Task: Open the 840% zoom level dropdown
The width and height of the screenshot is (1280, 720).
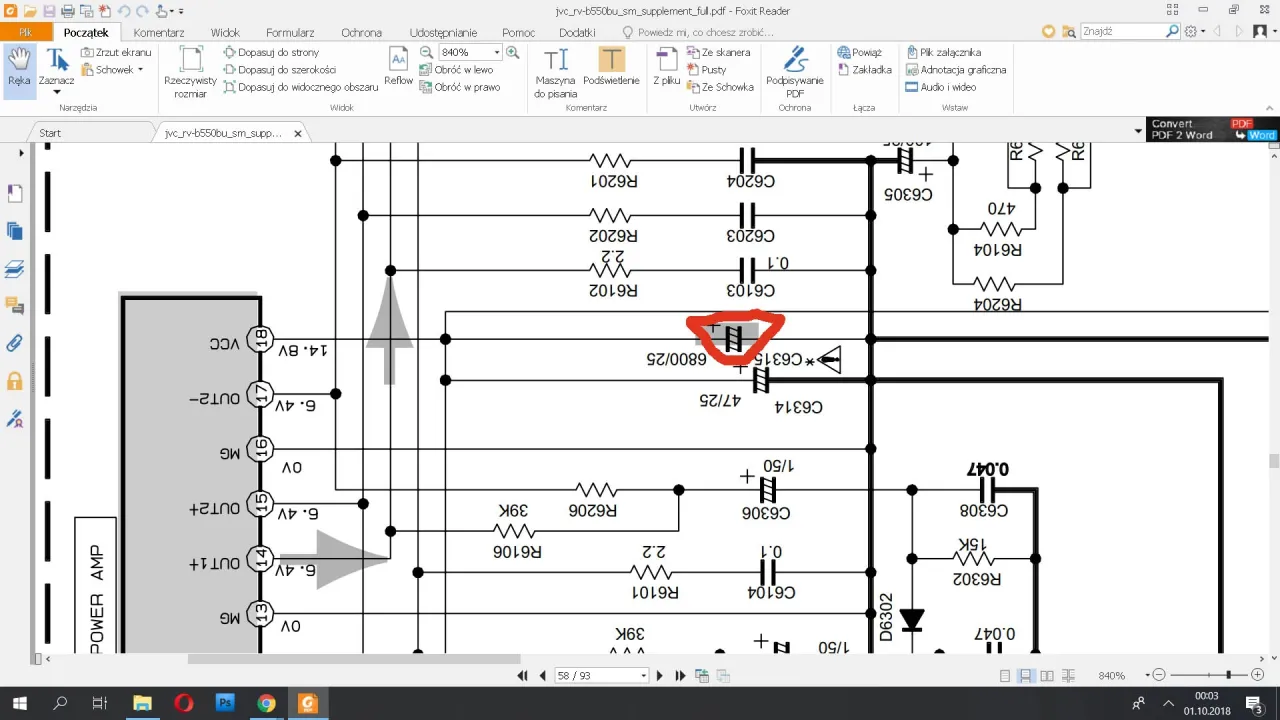Action: (x=496, y=52)
